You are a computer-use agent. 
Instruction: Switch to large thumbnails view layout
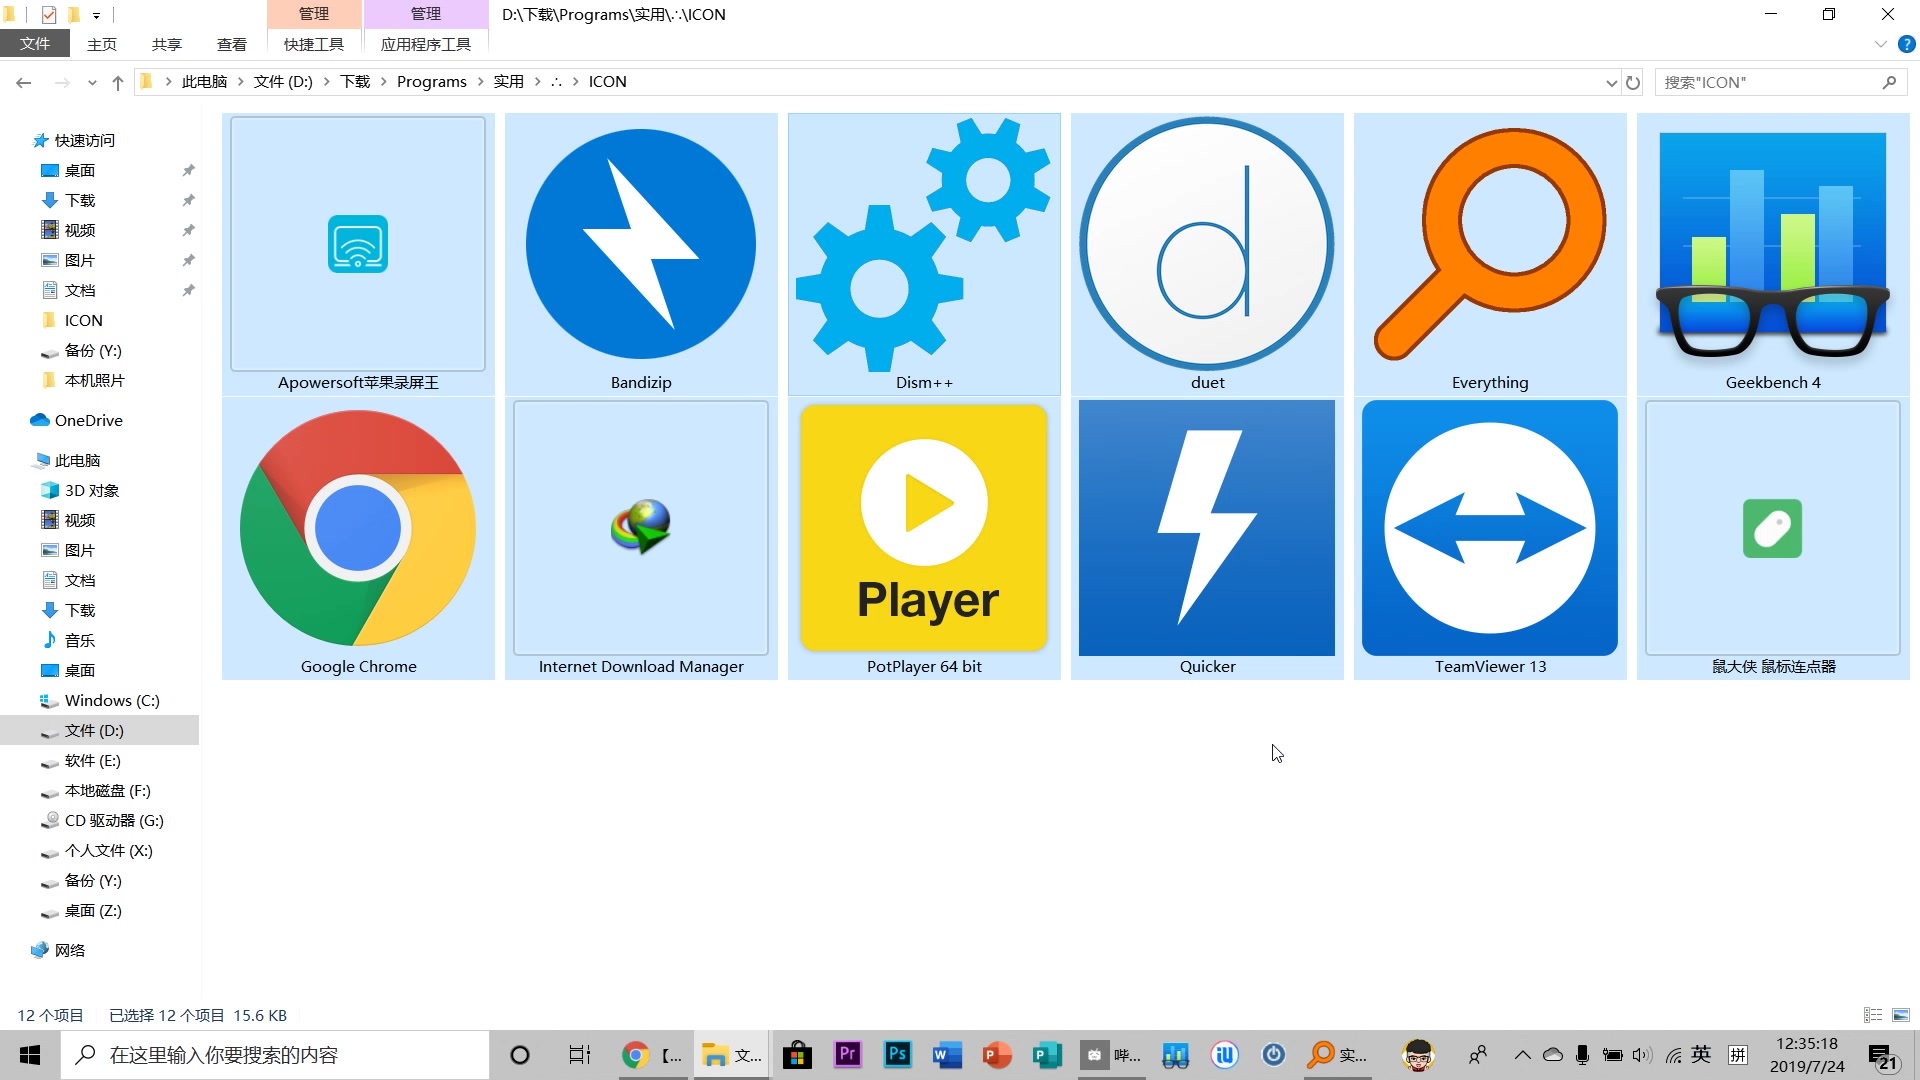[1901, 1015]
